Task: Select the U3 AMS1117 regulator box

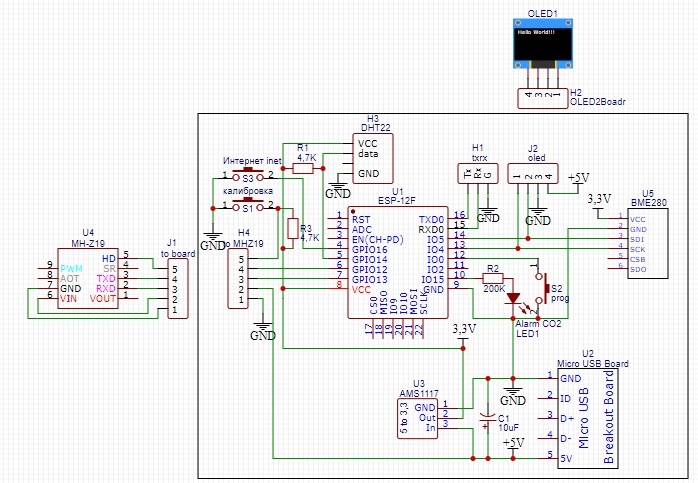Action: [417, 419]
